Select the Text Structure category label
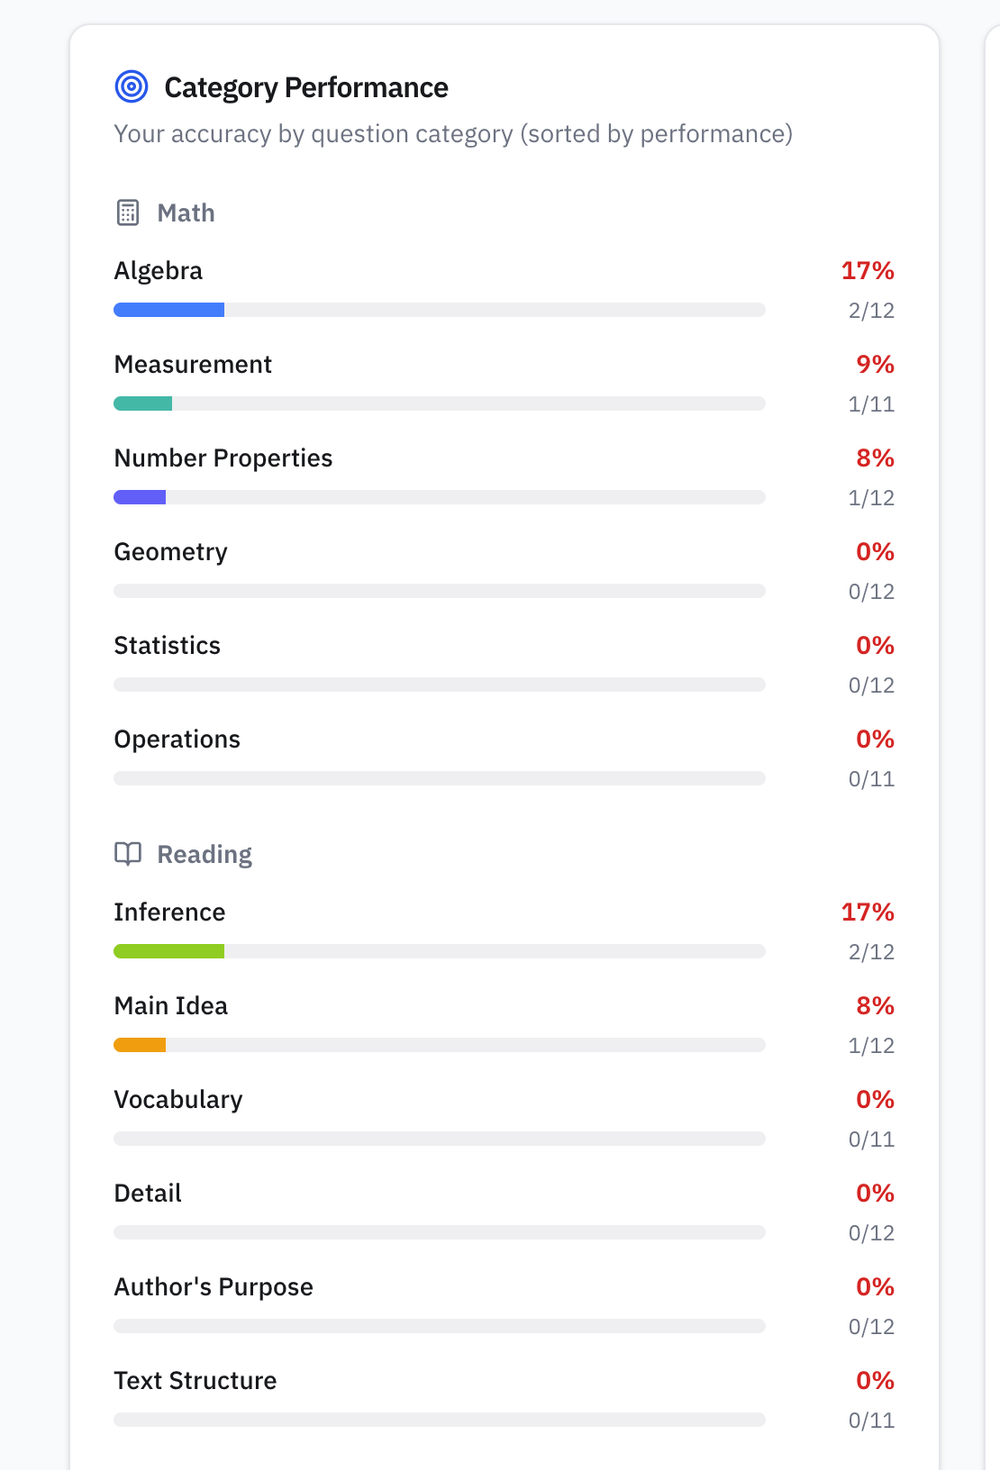The width and height of the screenshot is (1000, 1470). (x=195, y=1381)
